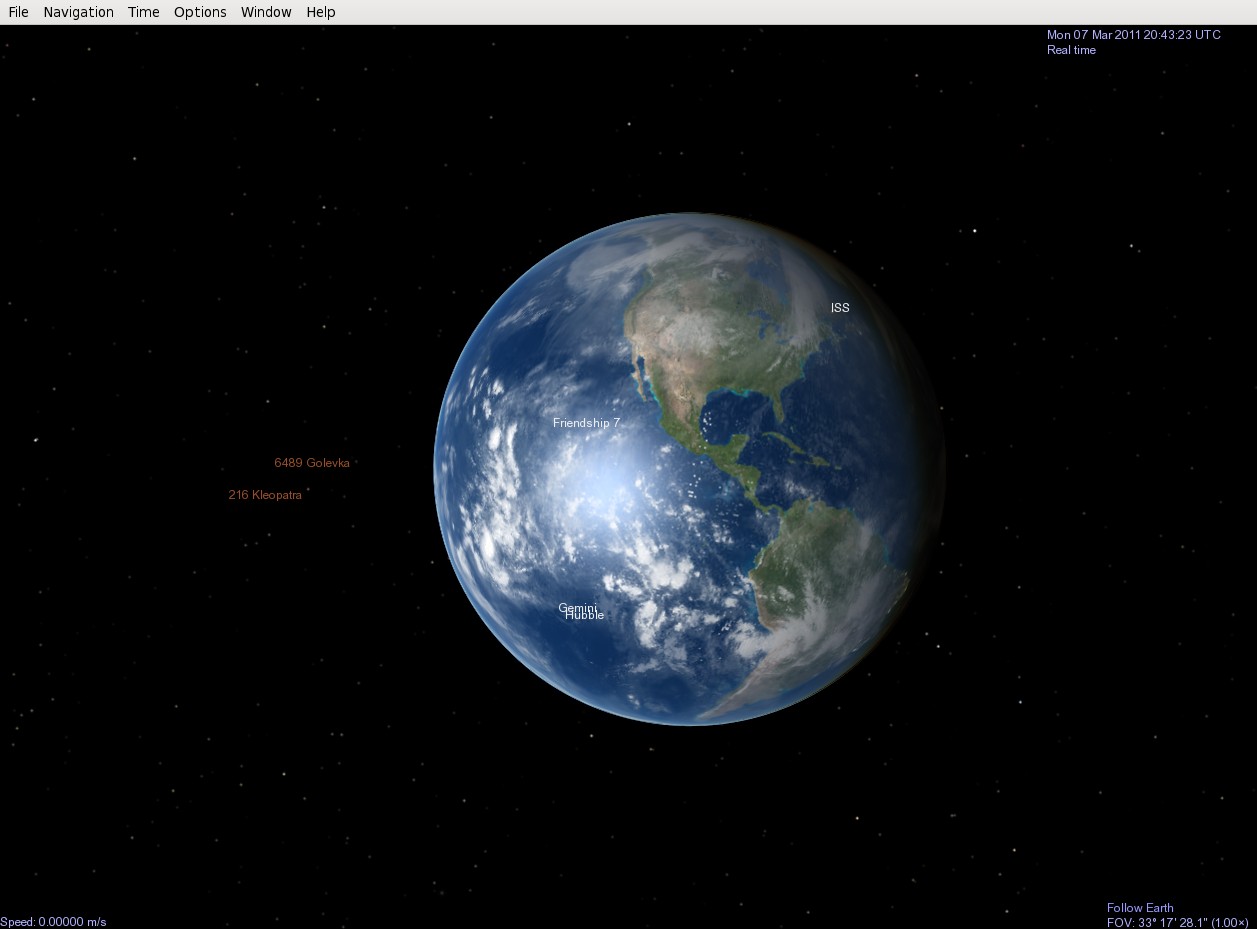1257x929 pixels.
Task: Select the Friendship 7 spacecraft label
Action: (586, 423)
